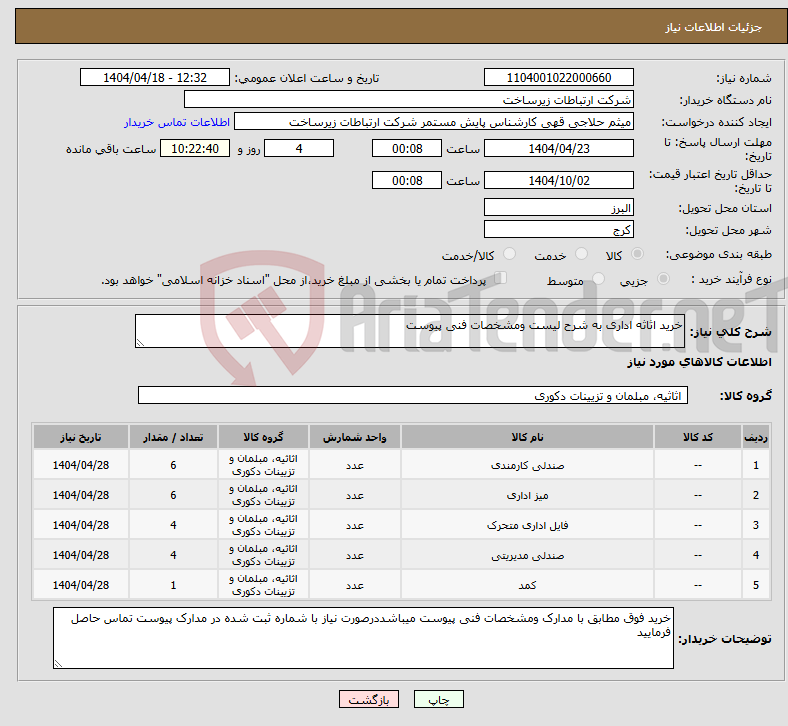Click the request creator name field
This screenshot has width=788, height=726.
point(434,122)
